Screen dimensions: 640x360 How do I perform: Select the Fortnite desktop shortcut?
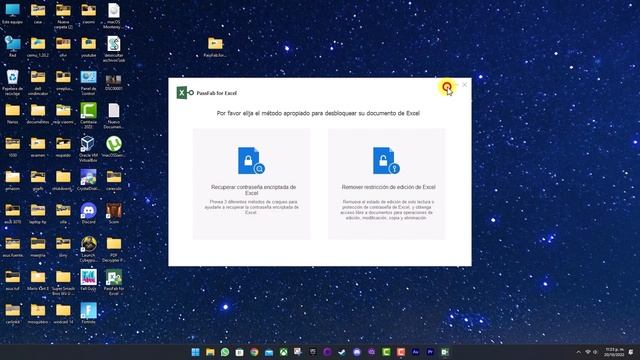click(x=89, y=313)
